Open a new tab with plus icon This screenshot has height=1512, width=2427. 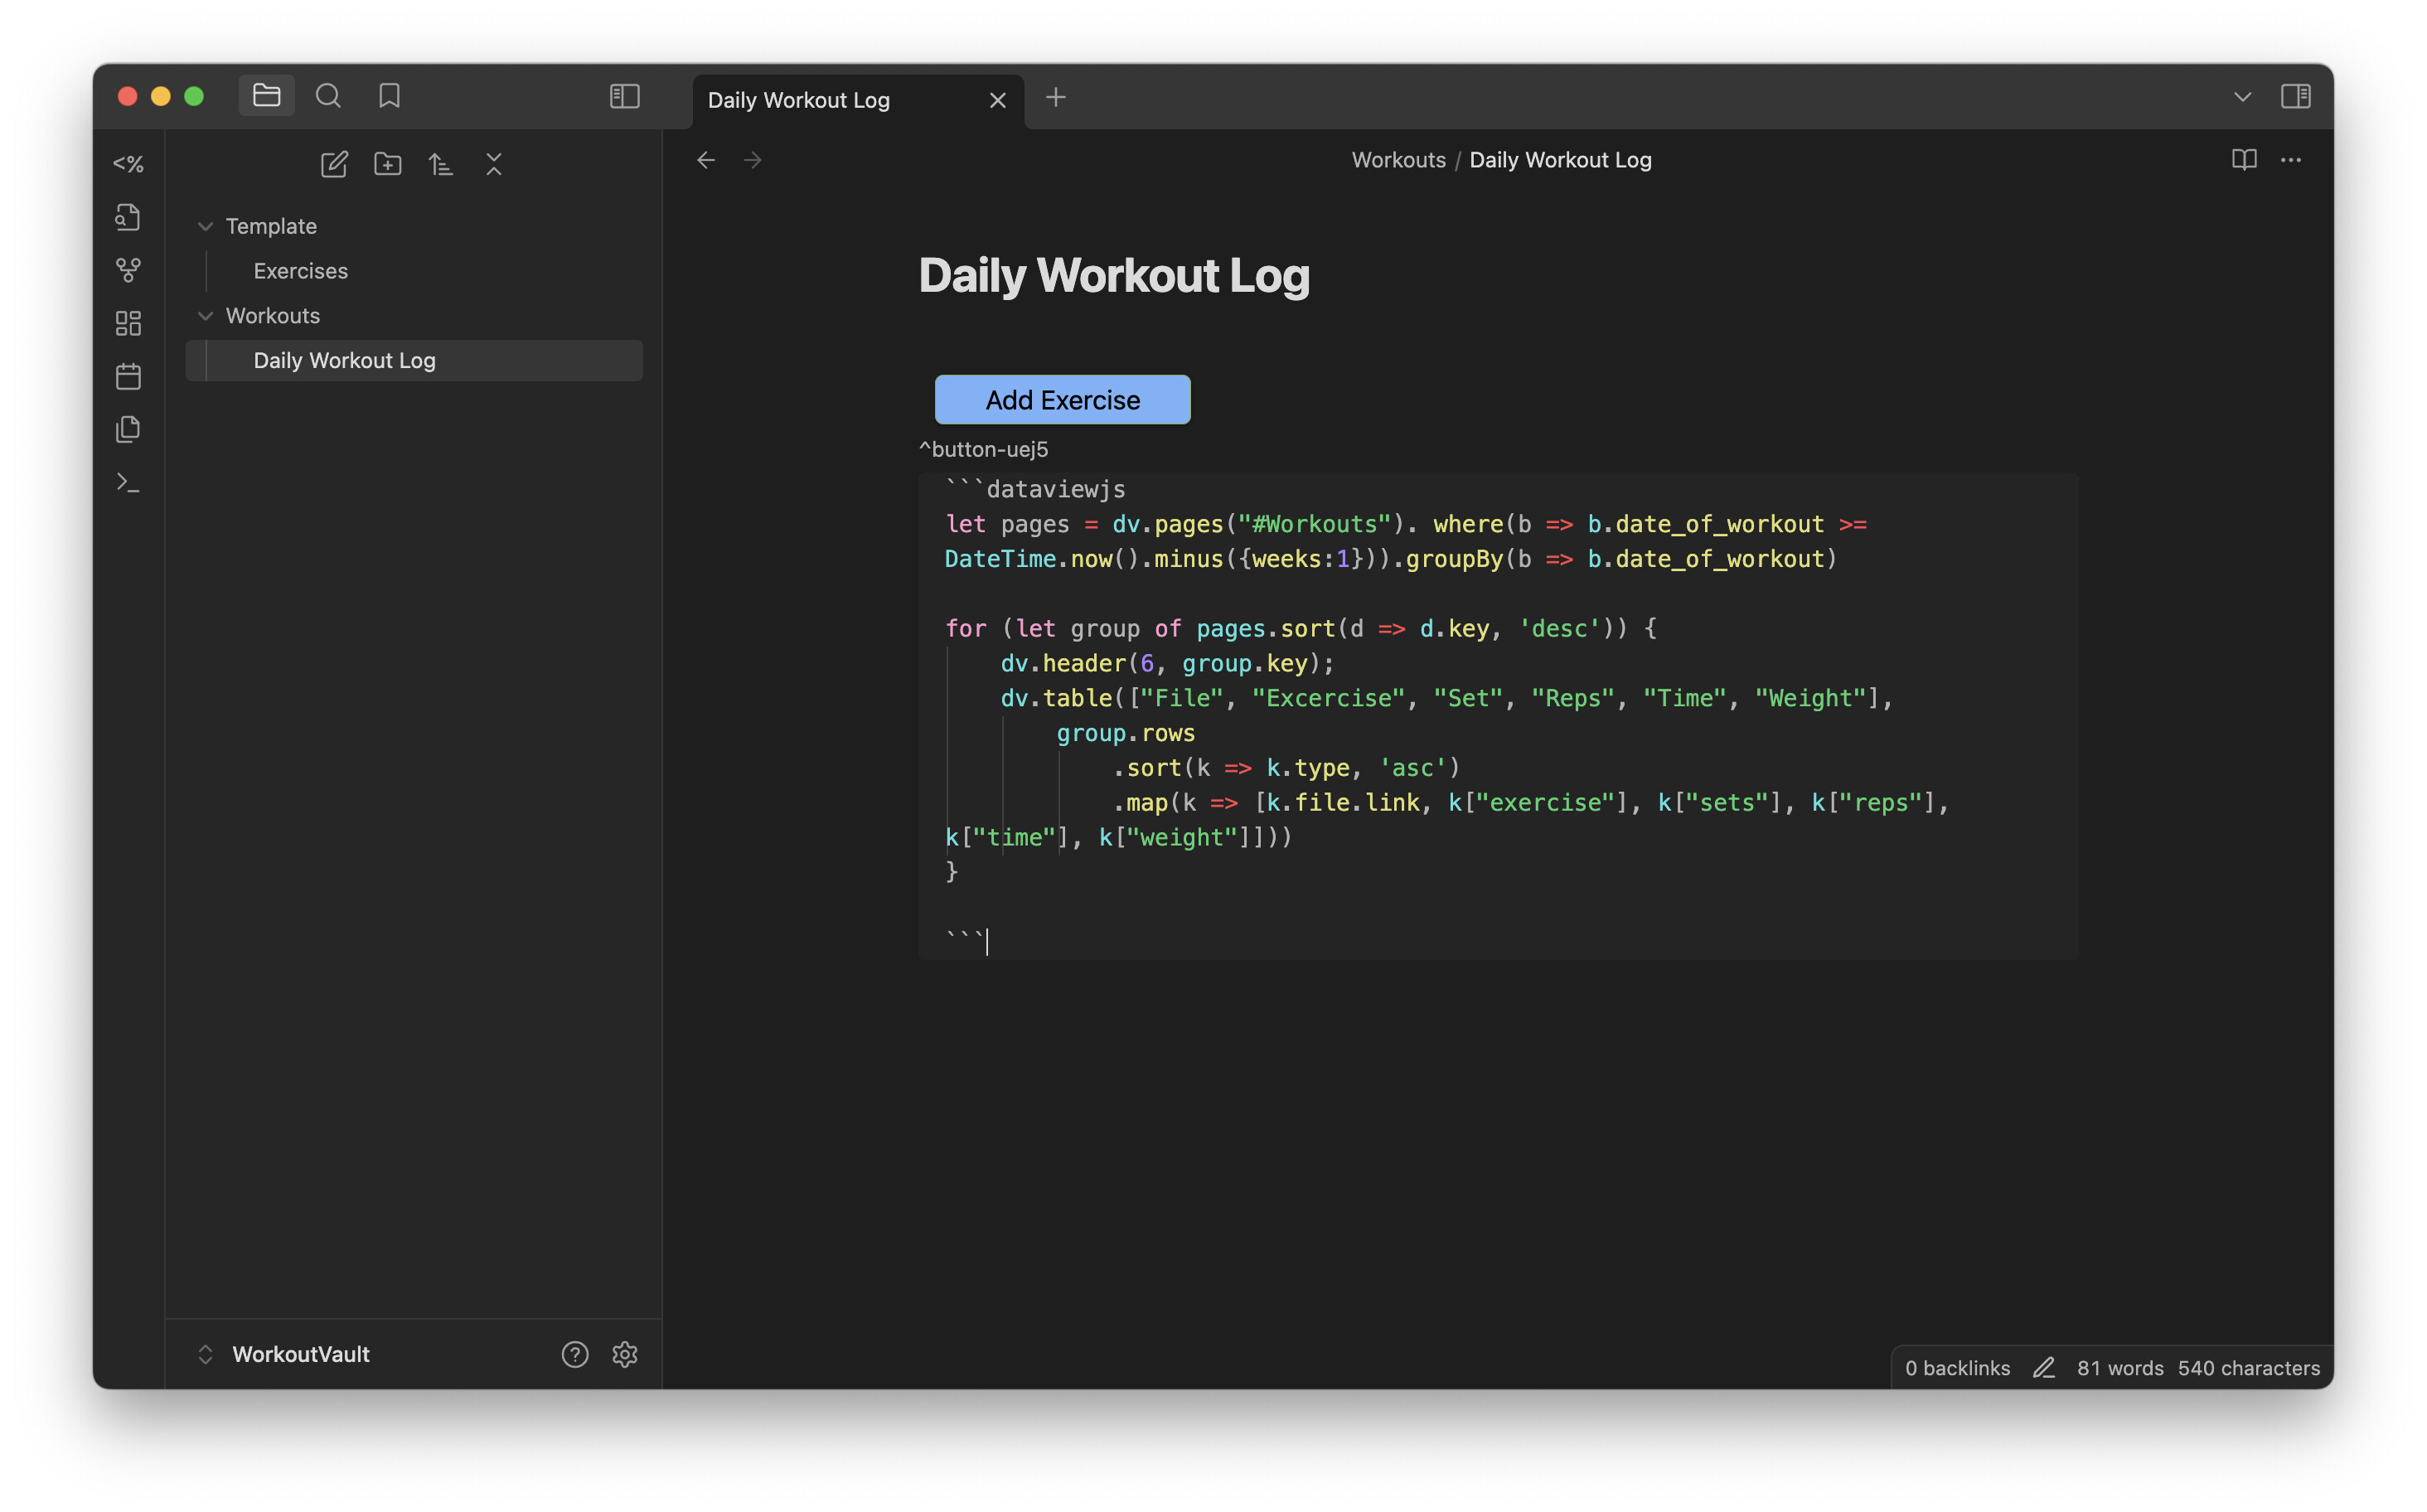(1055, 97)
